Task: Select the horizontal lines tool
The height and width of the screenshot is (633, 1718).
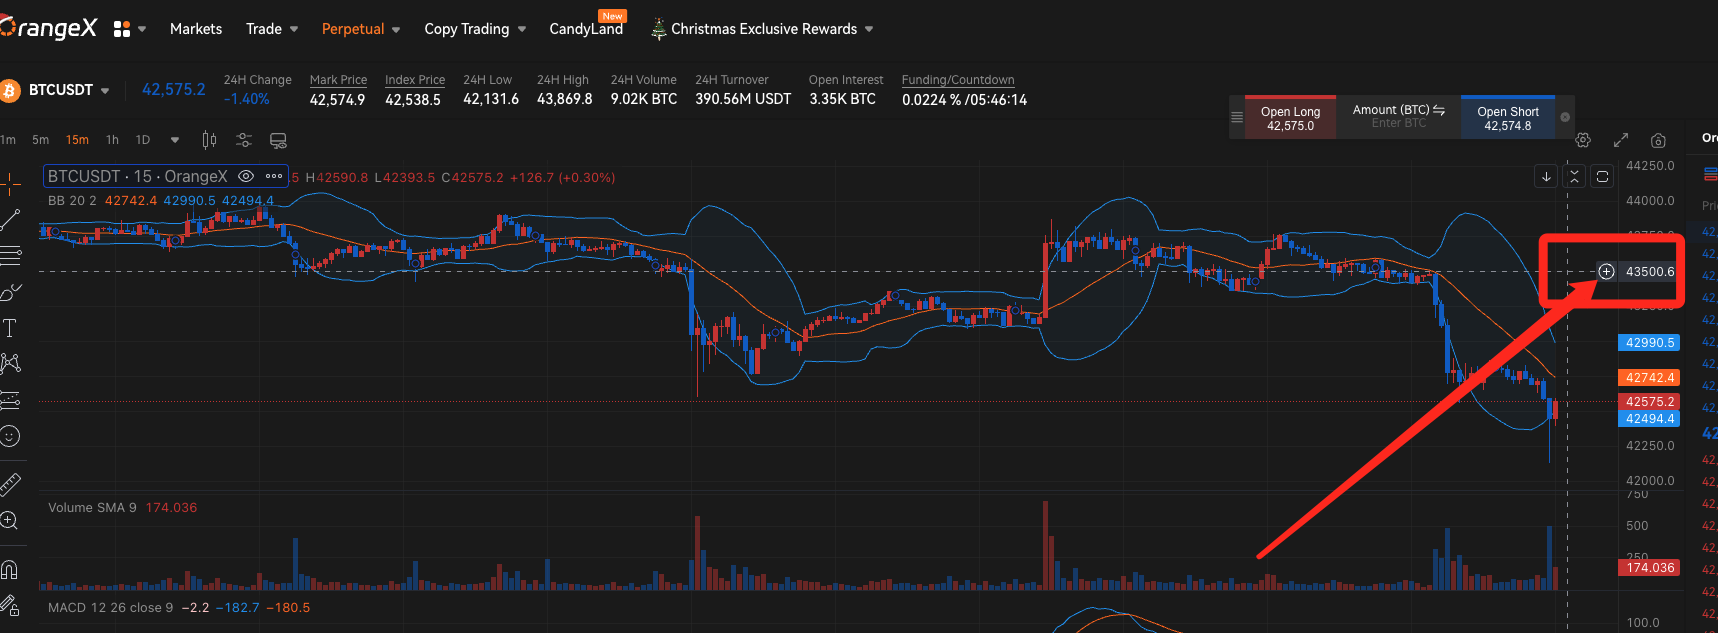Action: click(x=10, y=255)
